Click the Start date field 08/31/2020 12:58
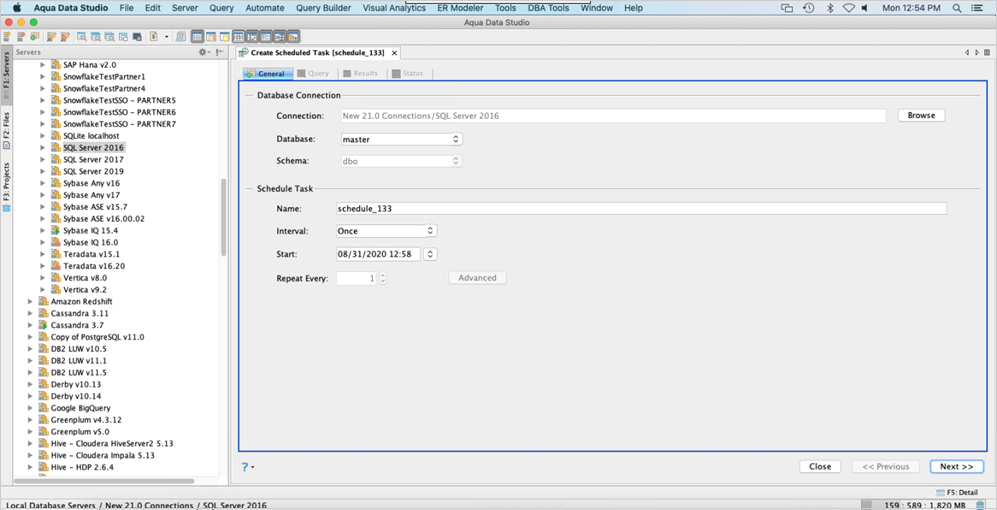 coord(379,254)
